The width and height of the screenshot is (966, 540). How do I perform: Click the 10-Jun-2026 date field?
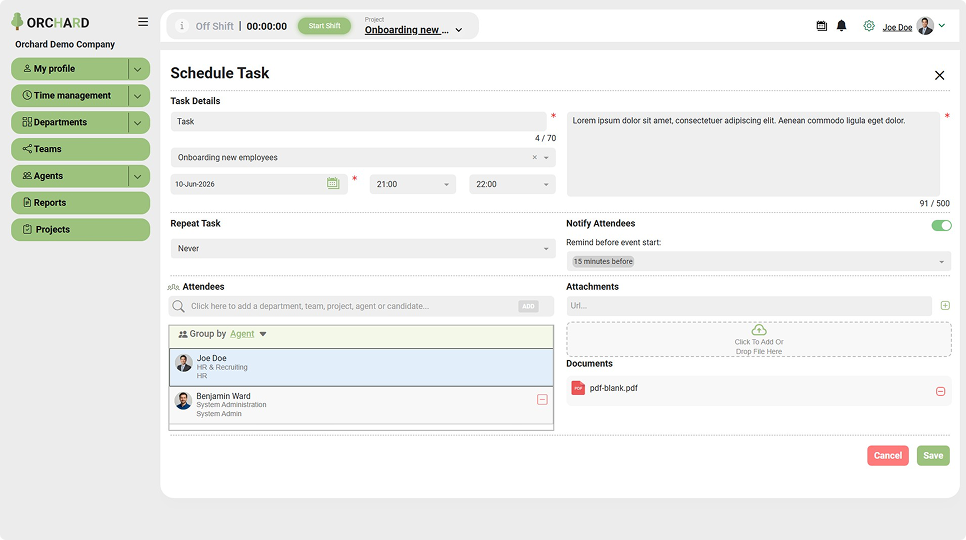259,184
